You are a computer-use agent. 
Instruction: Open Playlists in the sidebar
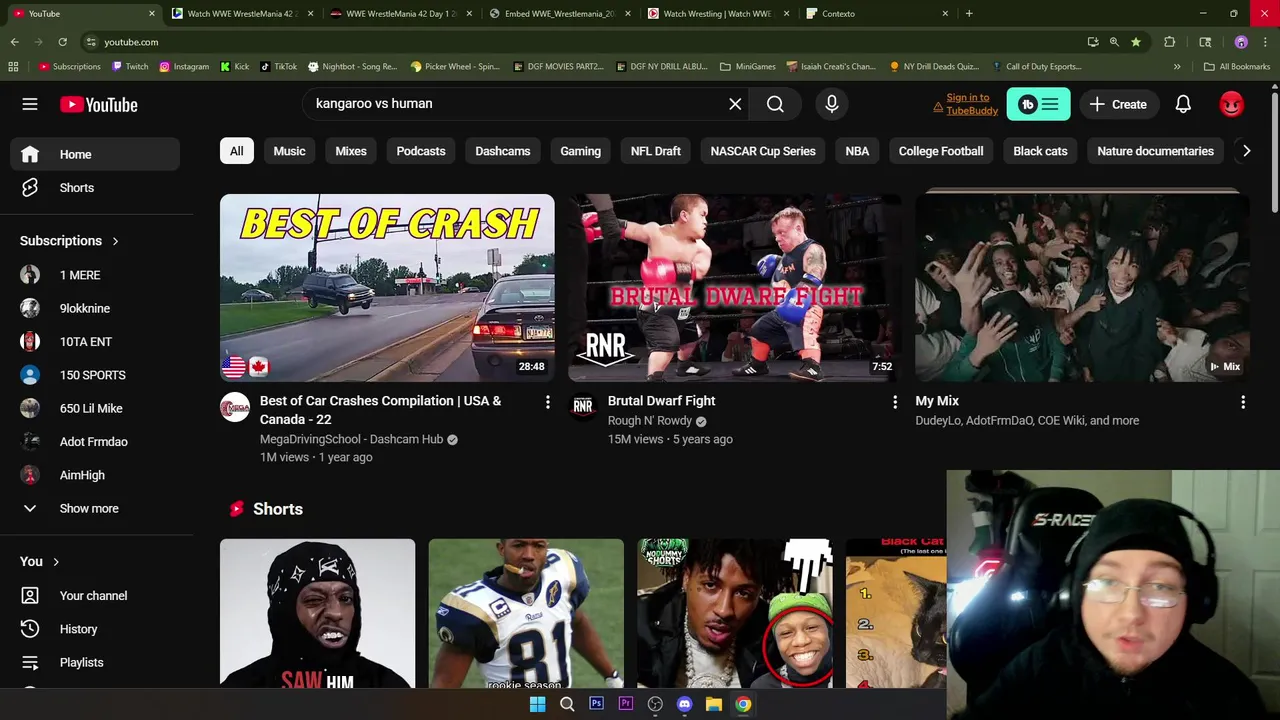(95, 662)
